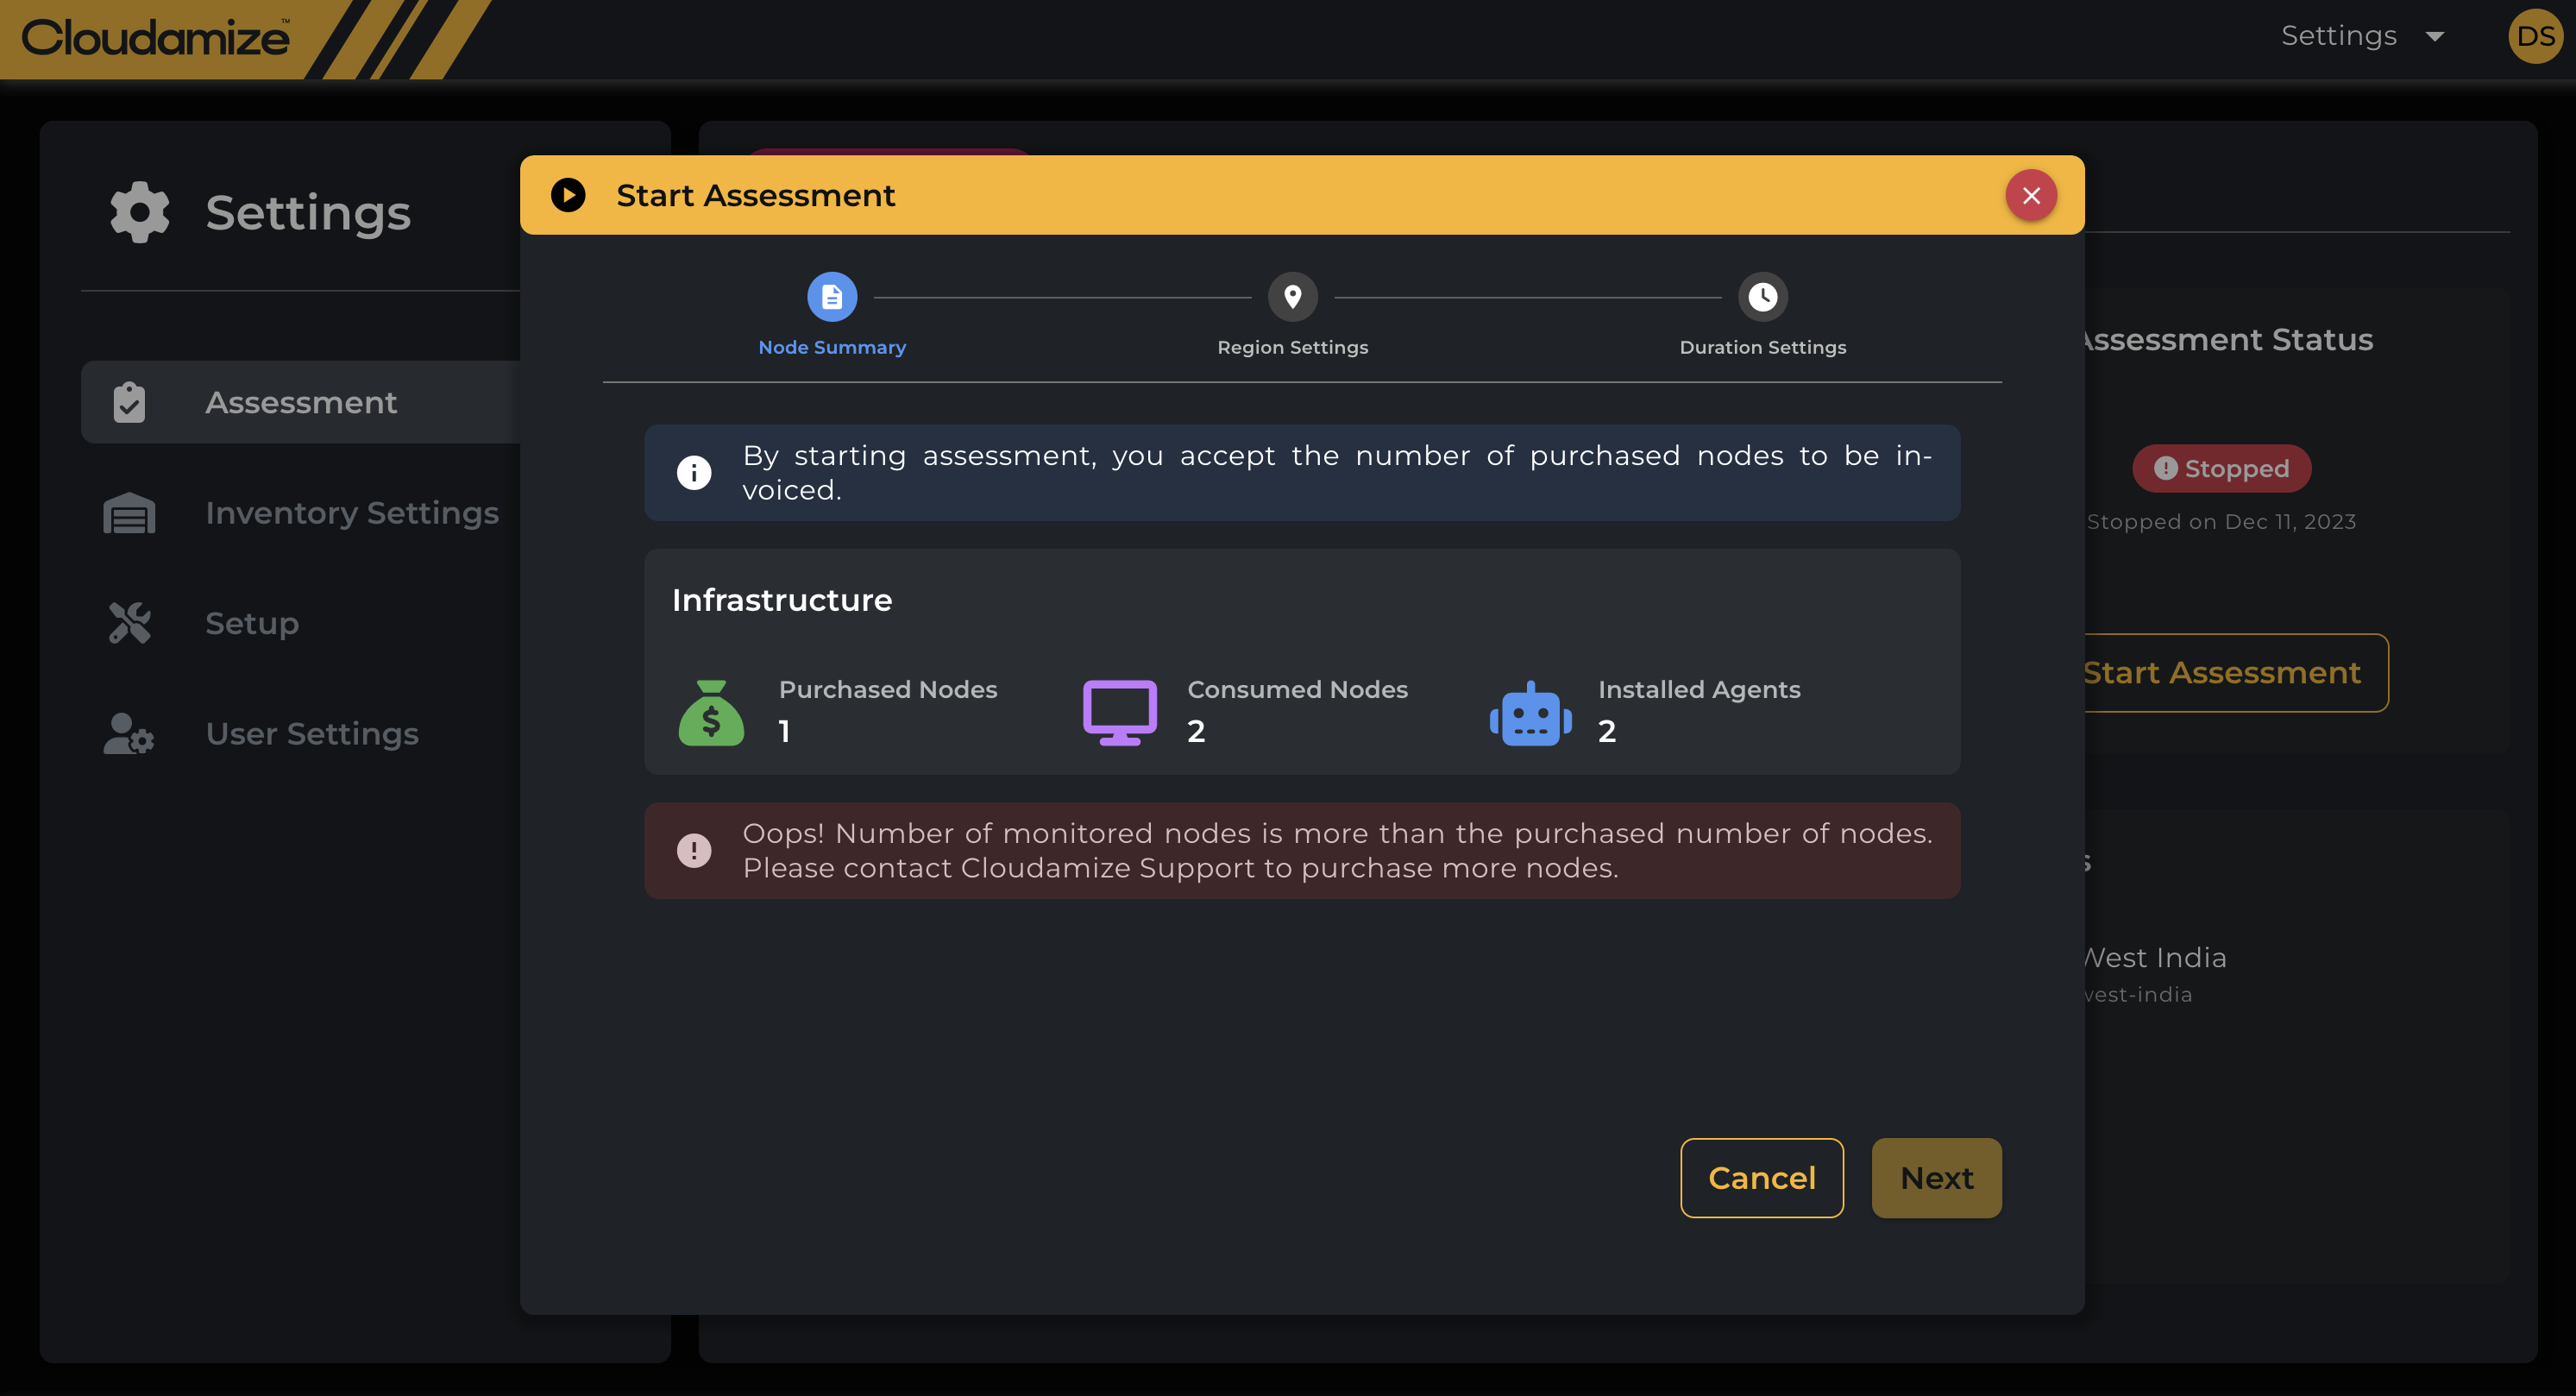Click the Installed Agents robot icon
Image resolution: width=2576 pixels, height=1396 pixels.
point(1530,714)
